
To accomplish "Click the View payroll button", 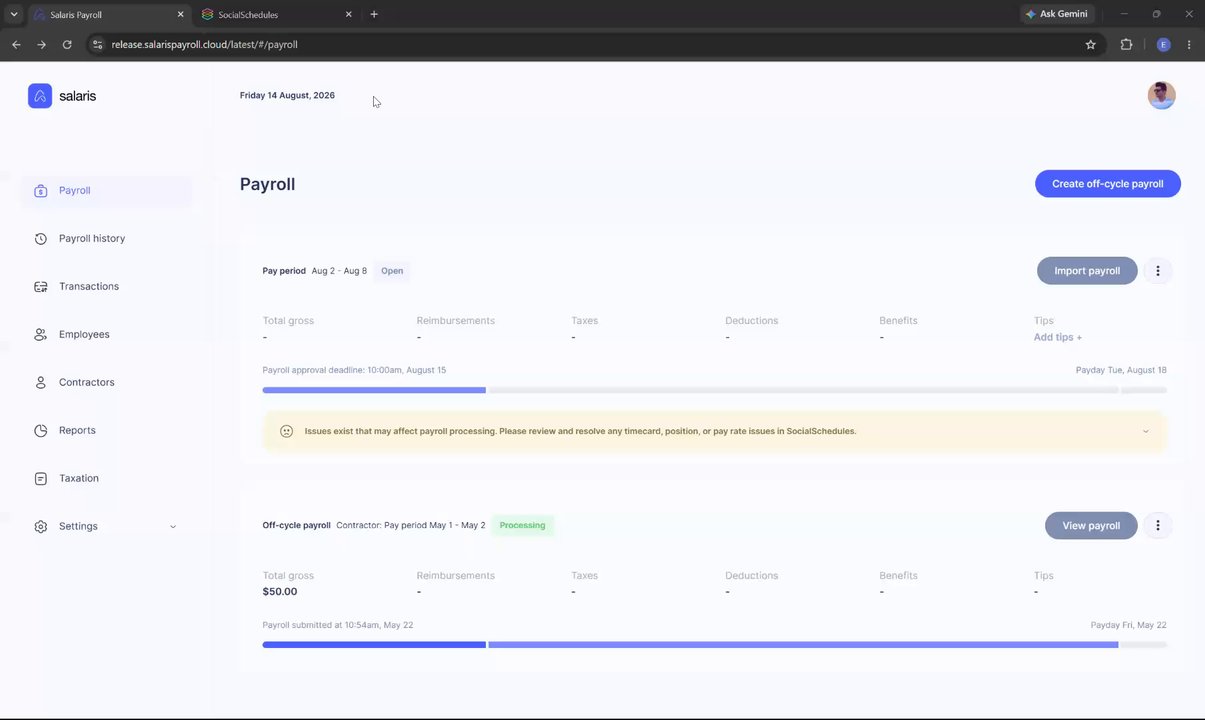I will tap(1091, 526).
